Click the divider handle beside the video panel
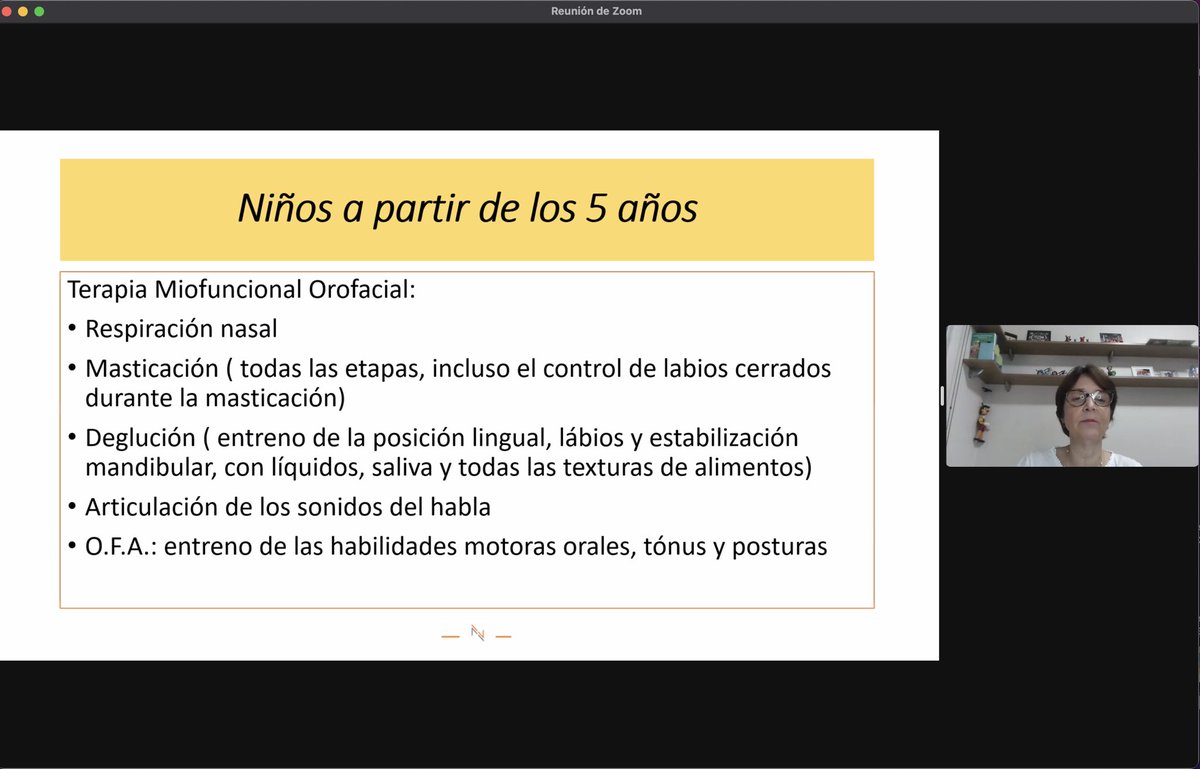Image resolution: width=1200 pixels, height=769 pixels. (x=942, y=395)
